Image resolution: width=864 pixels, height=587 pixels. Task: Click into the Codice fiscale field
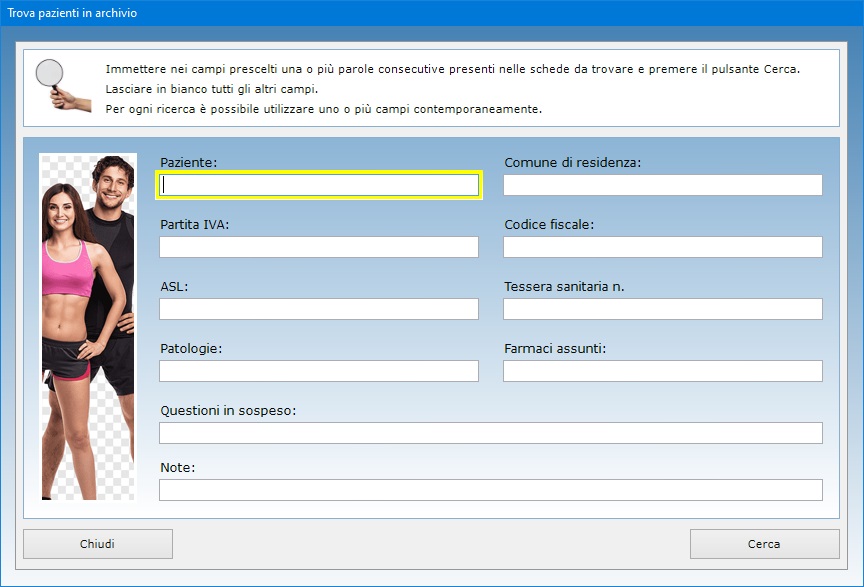point(662,247)
